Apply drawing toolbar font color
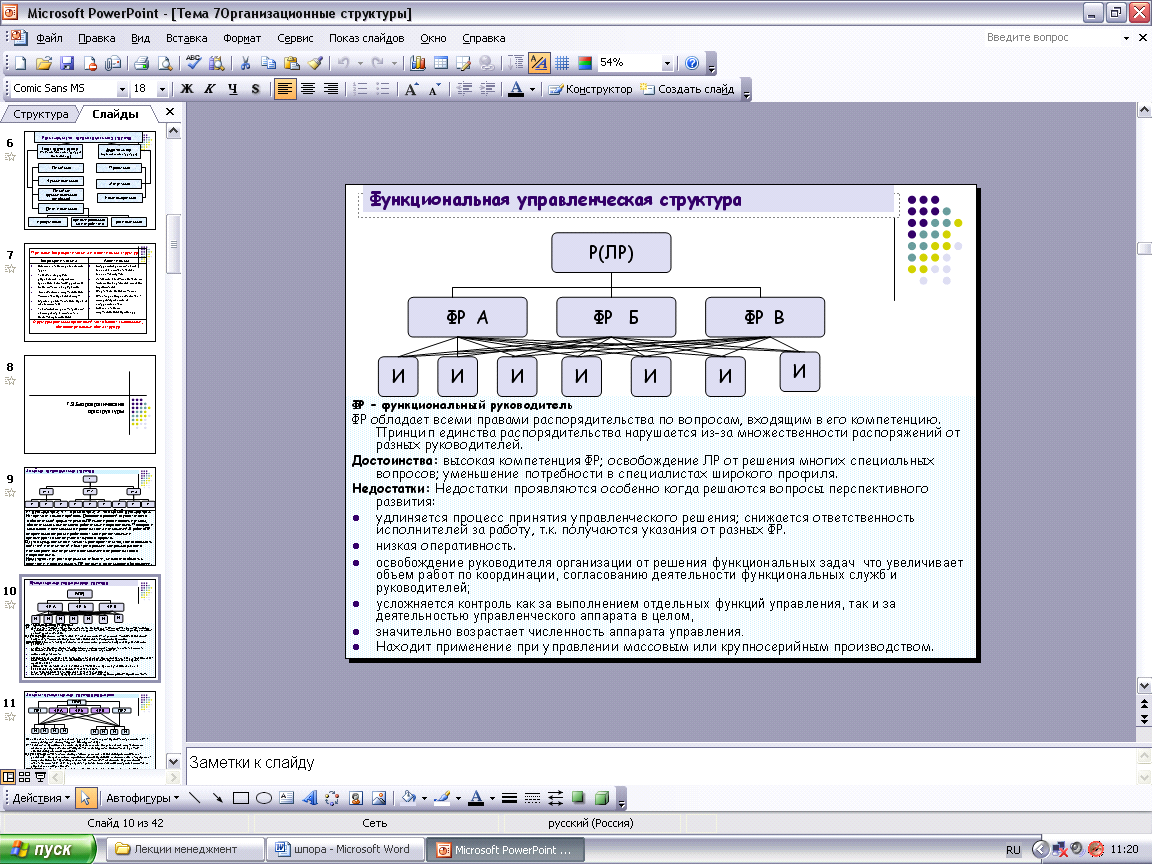The height and width of the screenshot is (864, 1152). pos(476,798)
